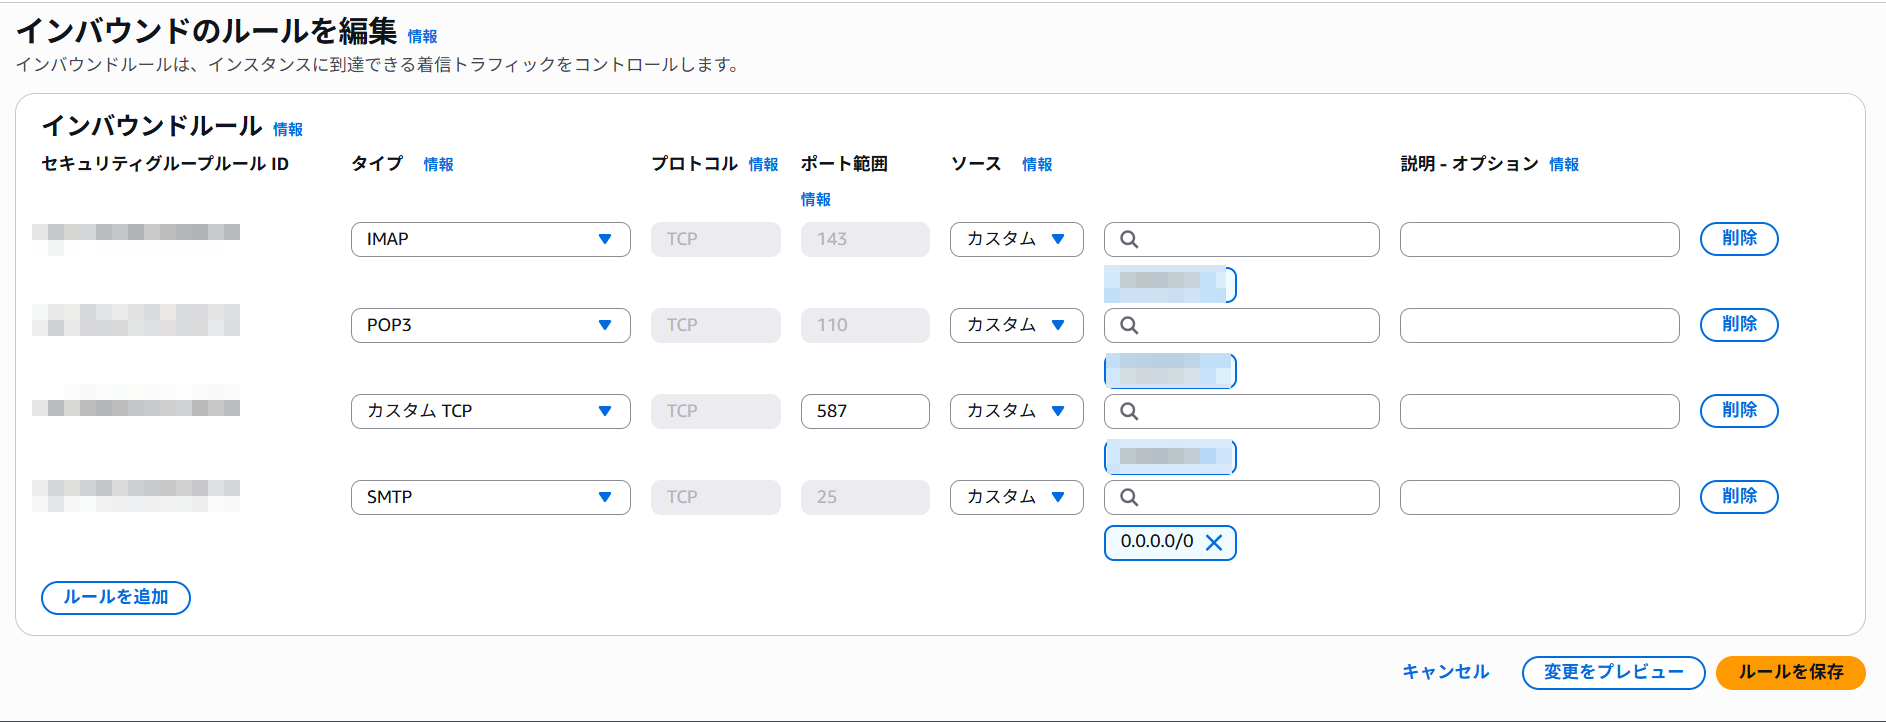
Task: Edit the port range field showing 587
Action: click(x=864, y=411)
